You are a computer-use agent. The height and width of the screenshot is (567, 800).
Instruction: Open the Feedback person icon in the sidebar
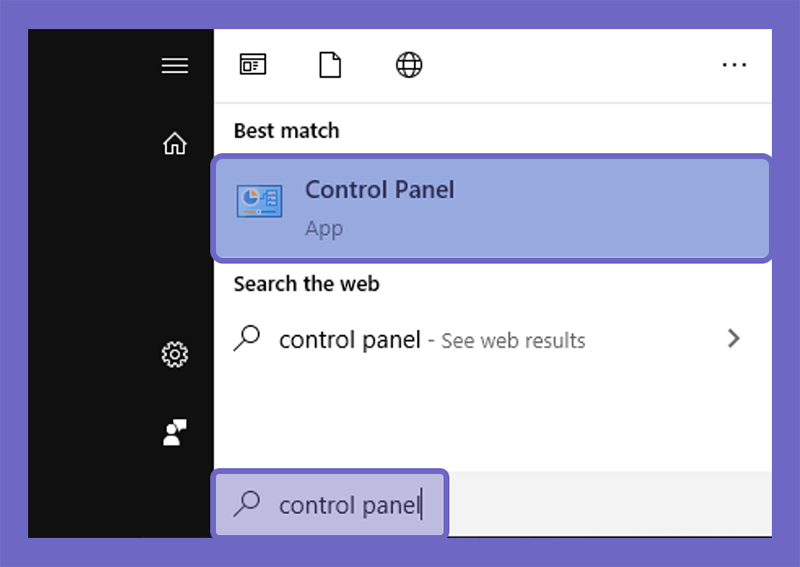coord(174,432)
